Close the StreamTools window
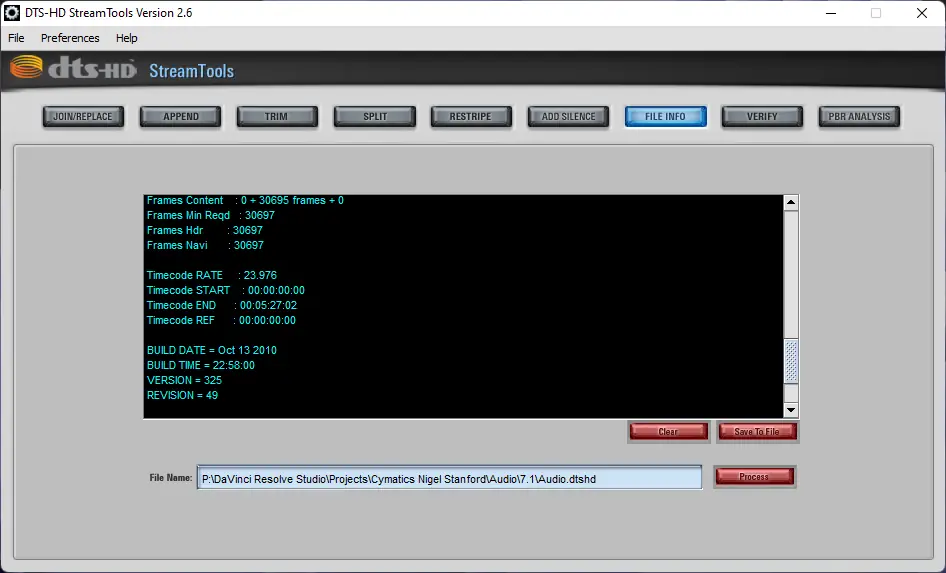Viewport: 946px width, 573px height. pos(922,13)
